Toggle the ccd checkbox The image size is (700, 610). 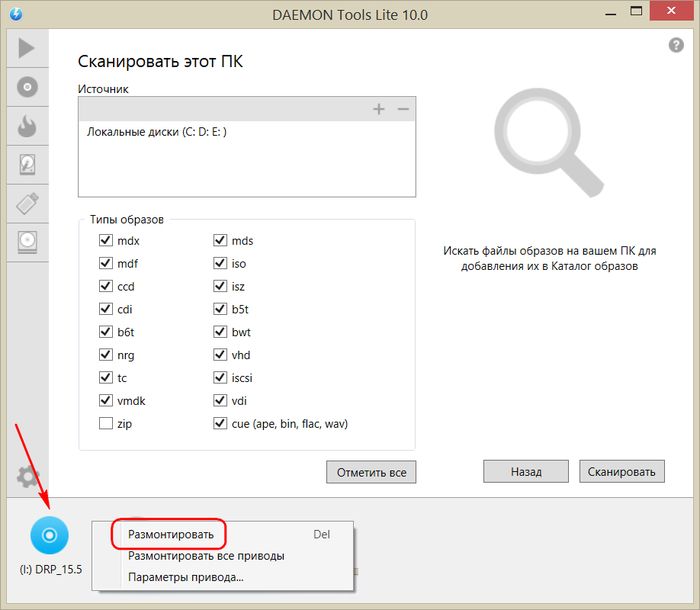point(105,286)
